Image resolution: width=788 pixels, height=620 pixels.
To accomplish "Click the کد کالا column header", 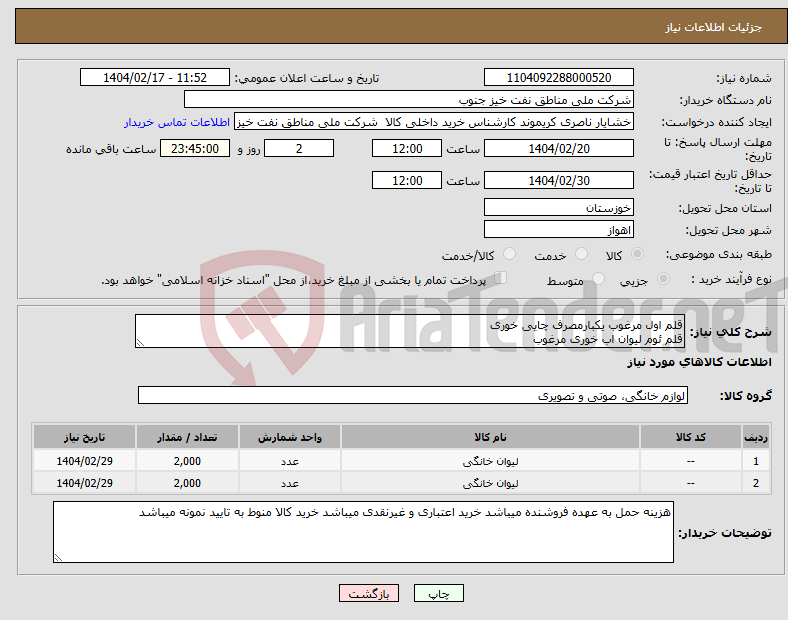I will 691,437.
